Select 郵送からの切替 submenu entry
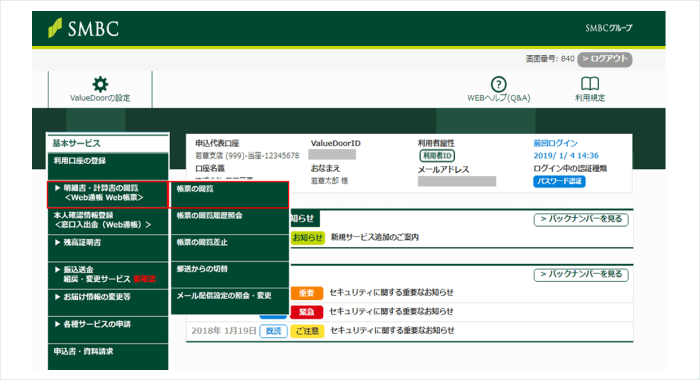 click(229, 274)
